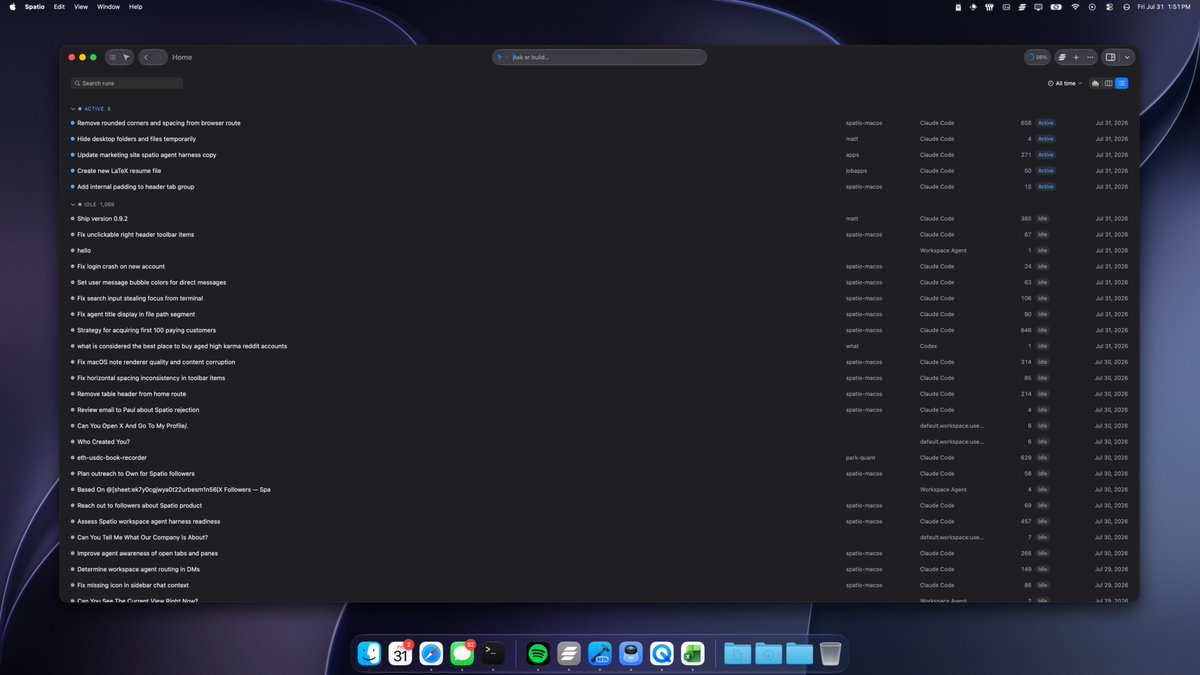Collapse the IDLE group
1200x675 pixels.
[73, 204]
